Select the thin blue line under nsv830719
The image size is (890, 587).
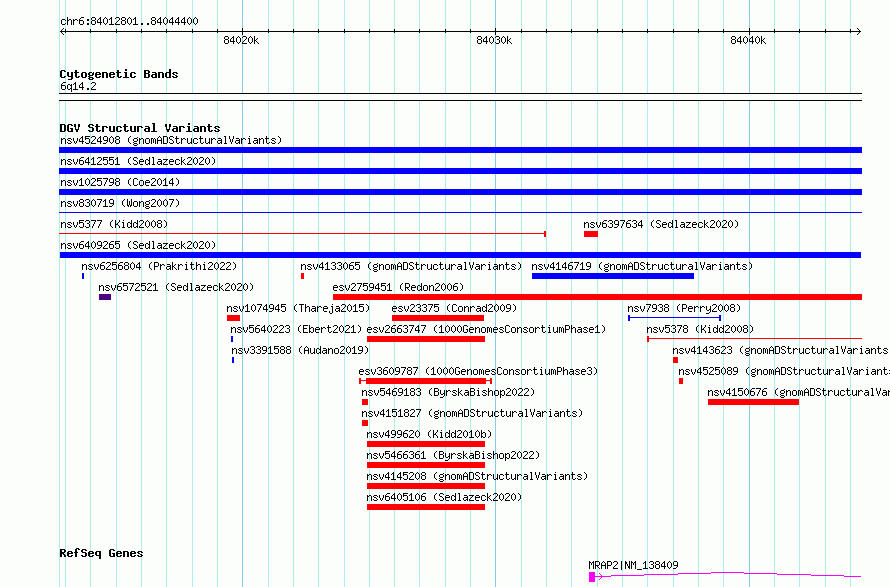click(x=460, y=213)
